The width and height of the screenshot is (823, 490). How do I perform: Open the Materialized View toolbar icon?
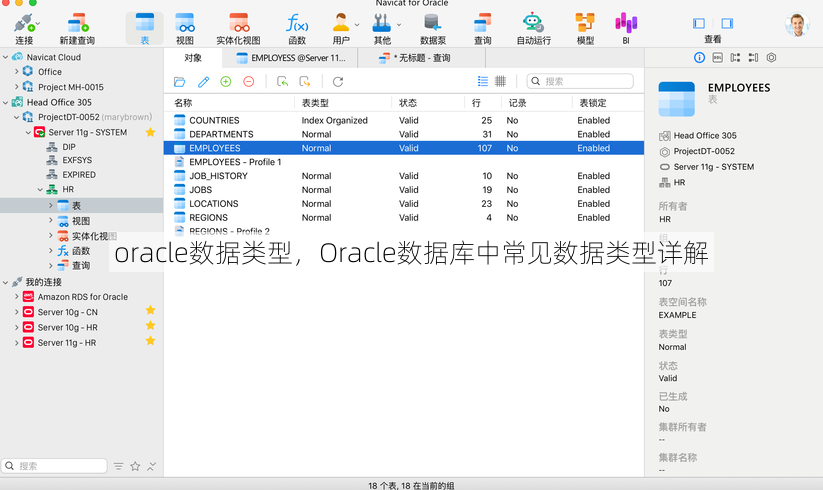coord(238,29)
